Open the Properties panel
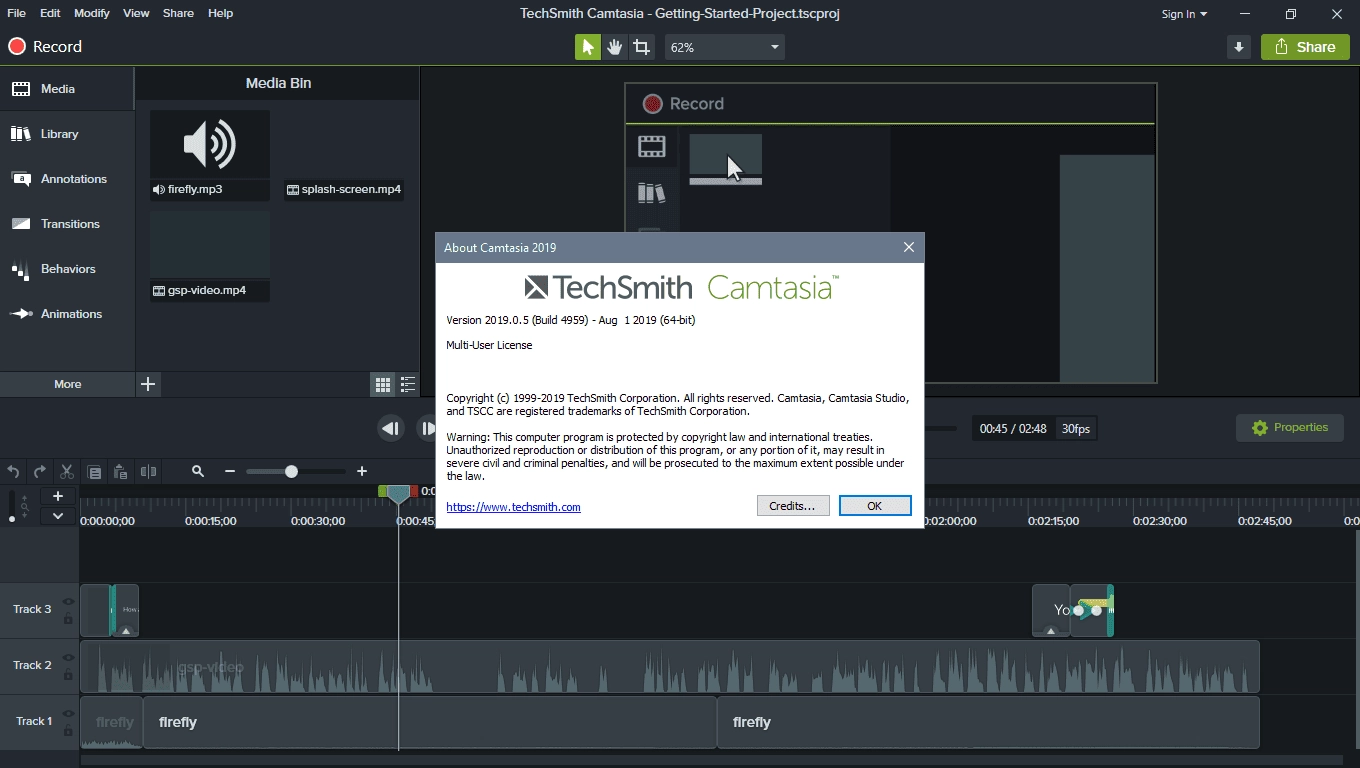Screen dimensions: 1360x768 click(x=1290, y=428)
